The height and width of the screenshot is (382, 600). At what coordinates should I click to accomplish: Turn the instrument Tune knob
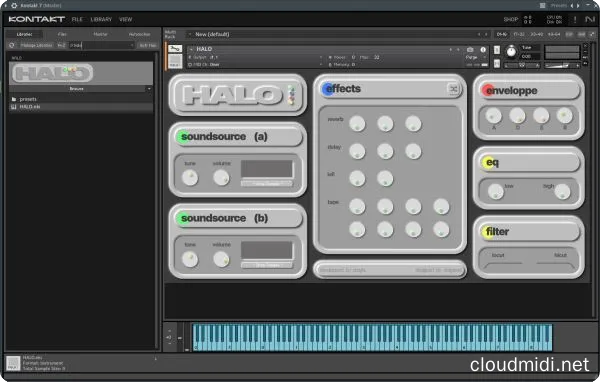511,51
